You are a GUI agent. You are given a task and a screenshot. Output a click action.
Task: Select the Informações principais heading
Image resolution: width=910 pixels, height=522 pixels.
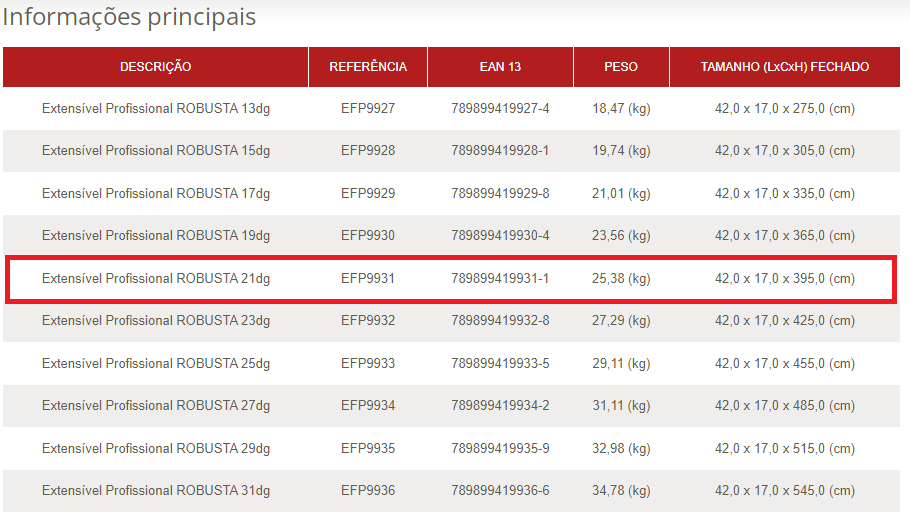129,16
